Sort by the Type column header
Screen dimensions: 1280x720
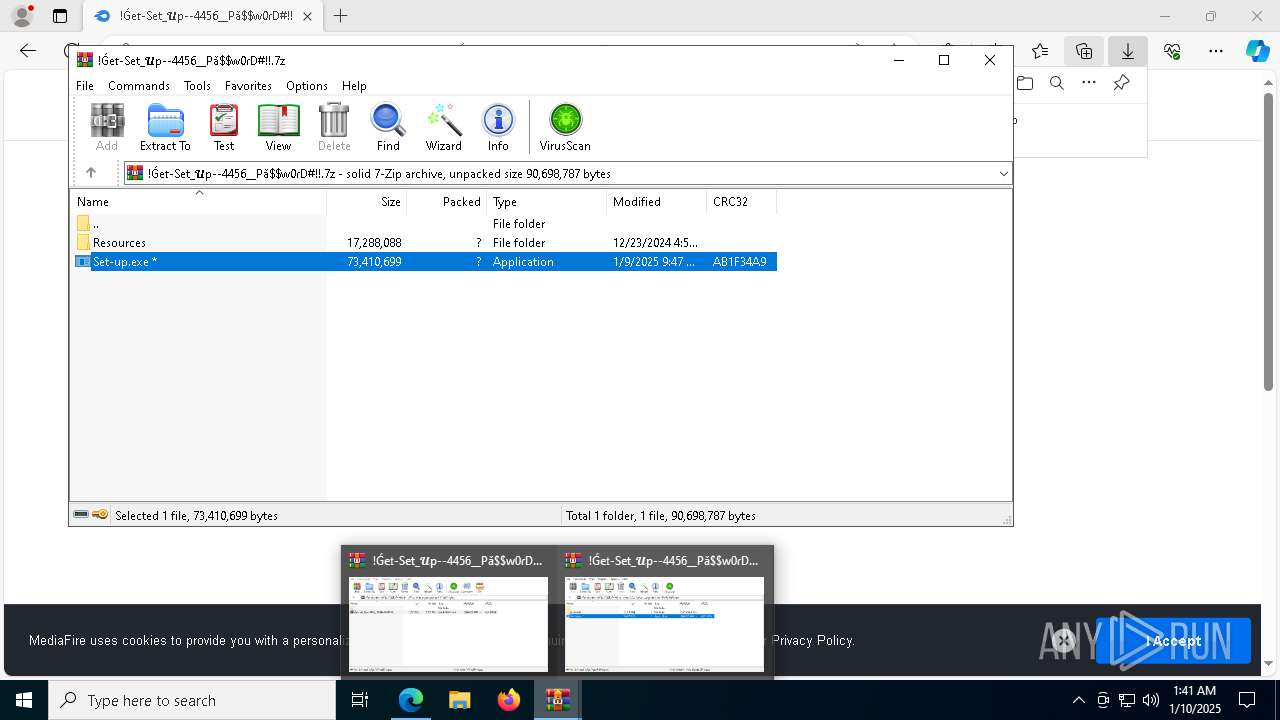click(x=546, y=201)
